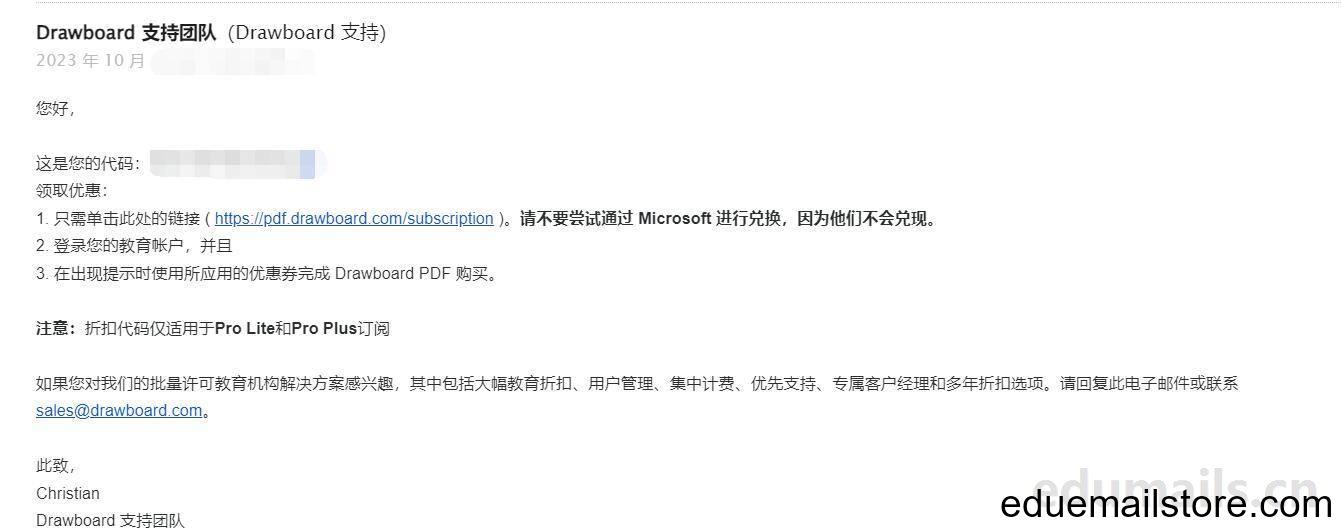The image size is (1341, 531).
Task: Click the 领取优惠 heading line
Action: [x=72, y=191]
